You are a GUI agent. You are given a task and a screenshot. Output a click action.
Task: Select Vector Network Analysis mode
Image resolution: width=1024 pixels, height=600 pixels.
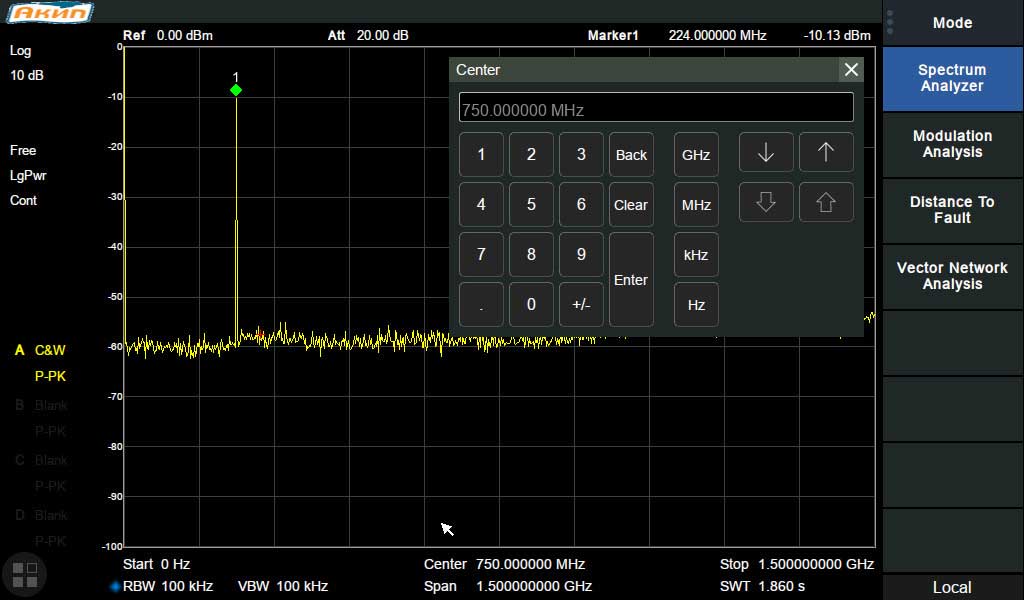pyautogui.click(x=952, y=276)
